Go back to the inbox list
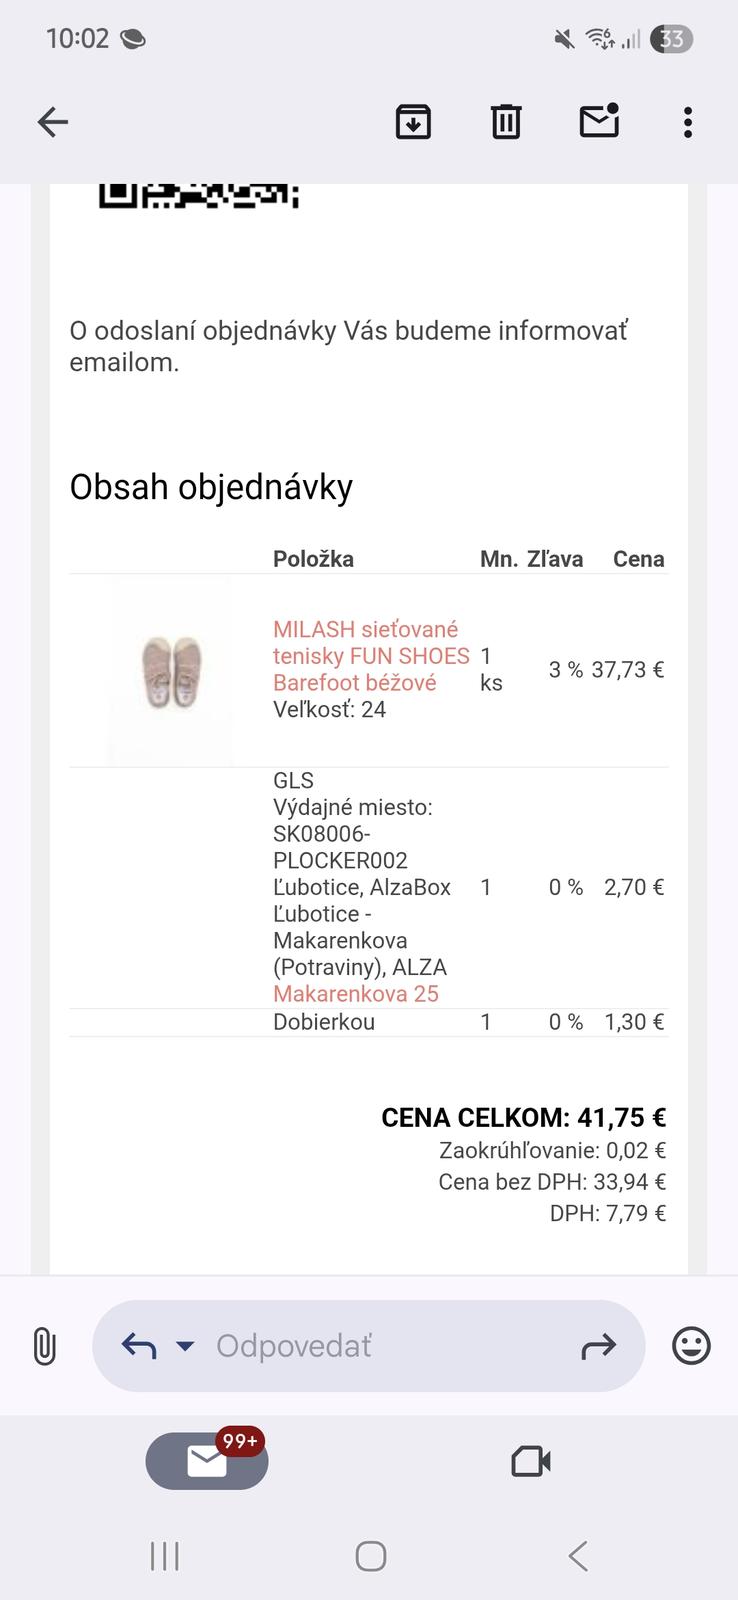 (x=53, y=122)
